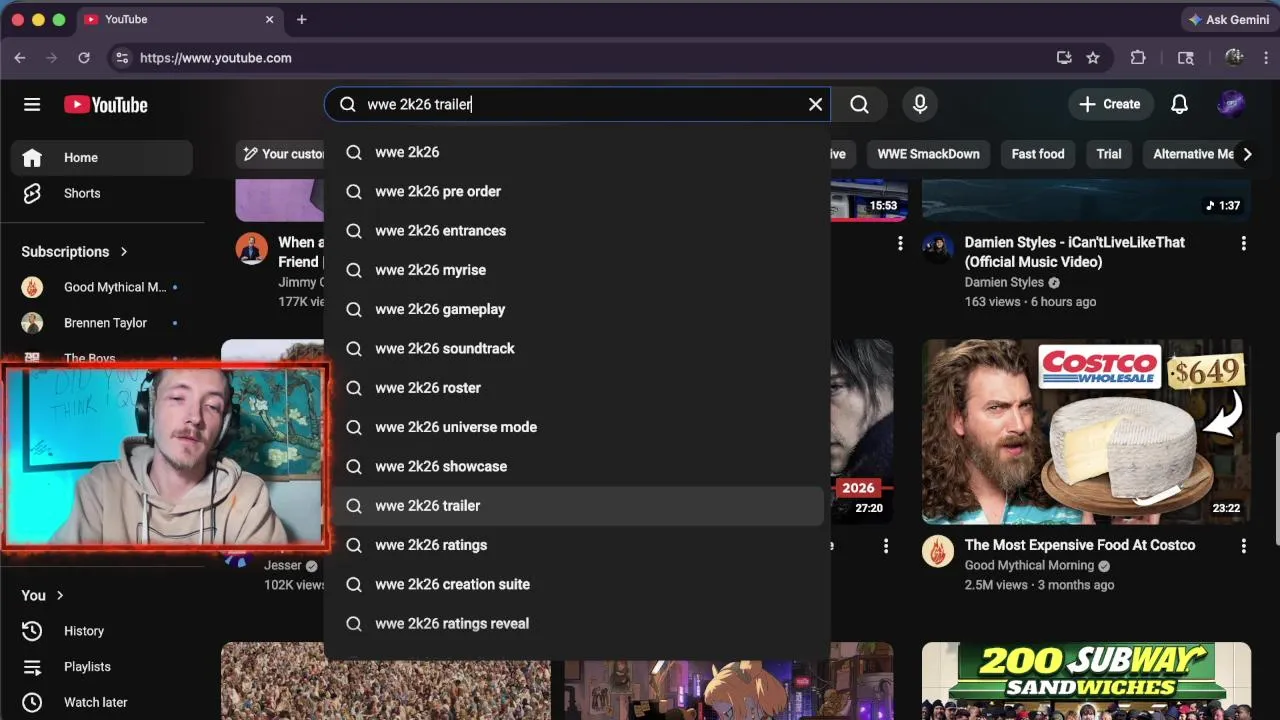This screenshot has width=1280, height=720.
Task: Open History in the sidebar
Action: (x=101, y=631)
